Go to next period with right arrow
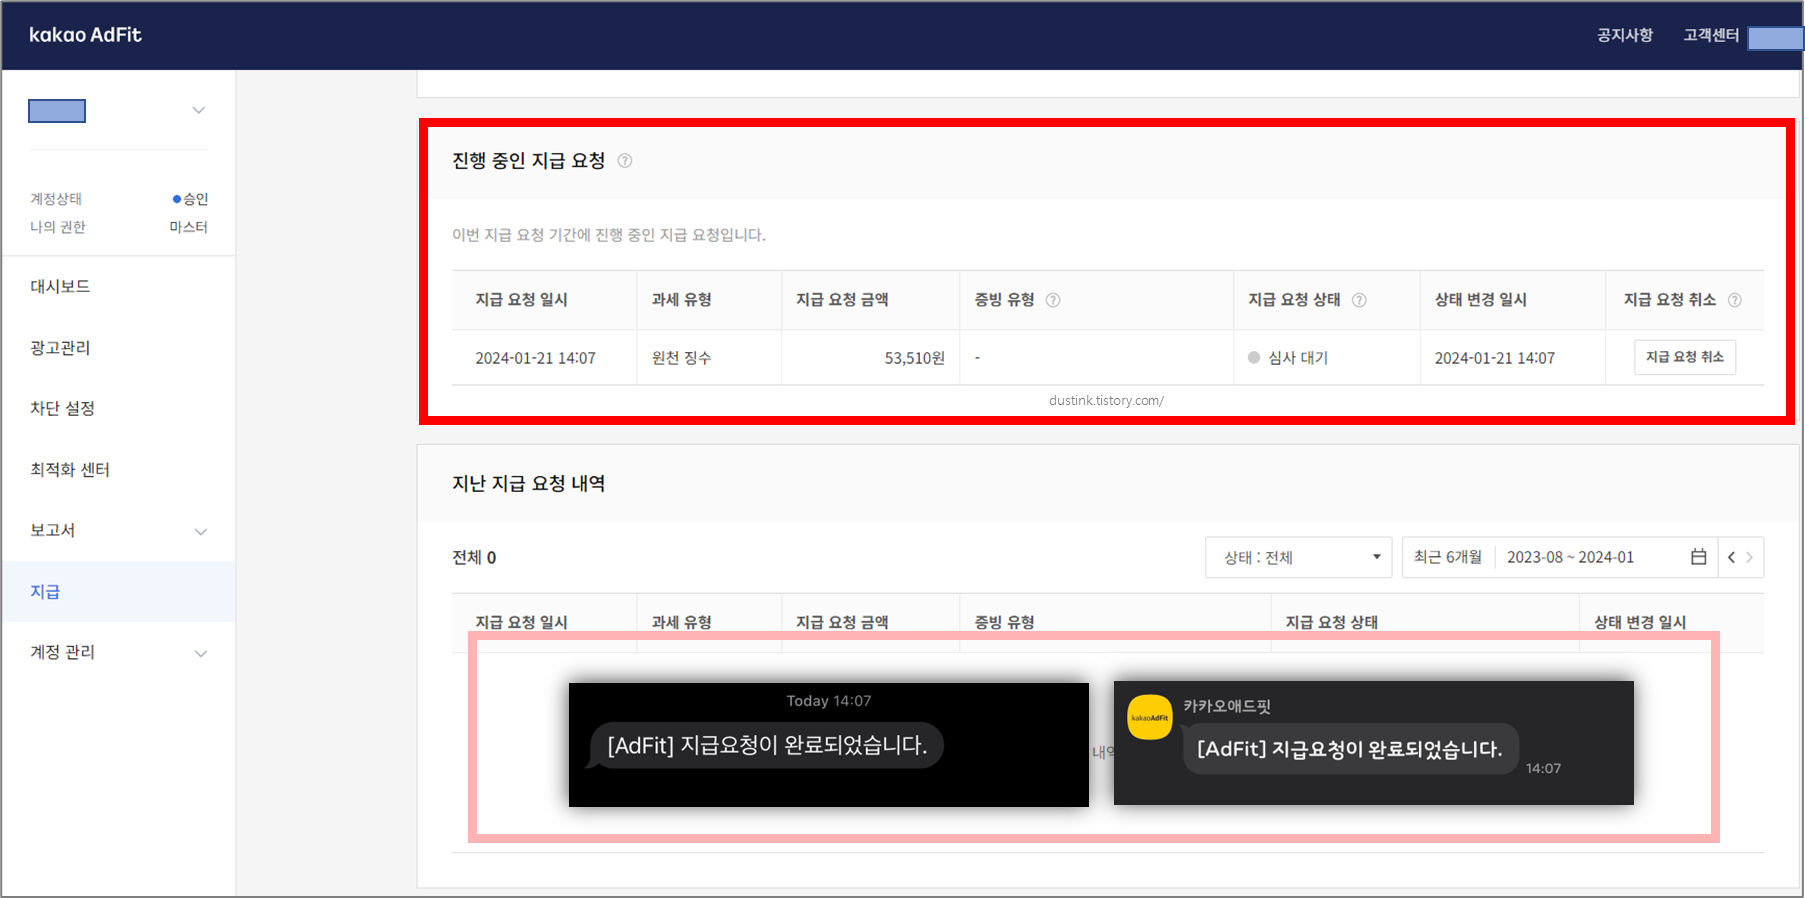 (1749, 558)
